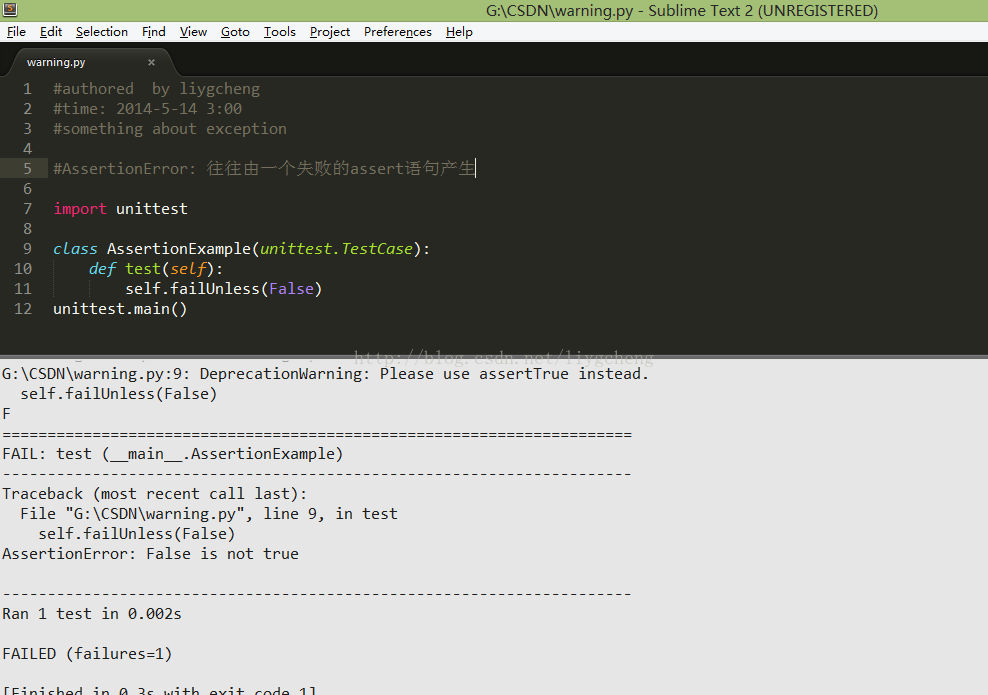The height and width of the screenshot is (695, 988).
Task: Click the 'False' literal on line 11
Action: [291, 289]
